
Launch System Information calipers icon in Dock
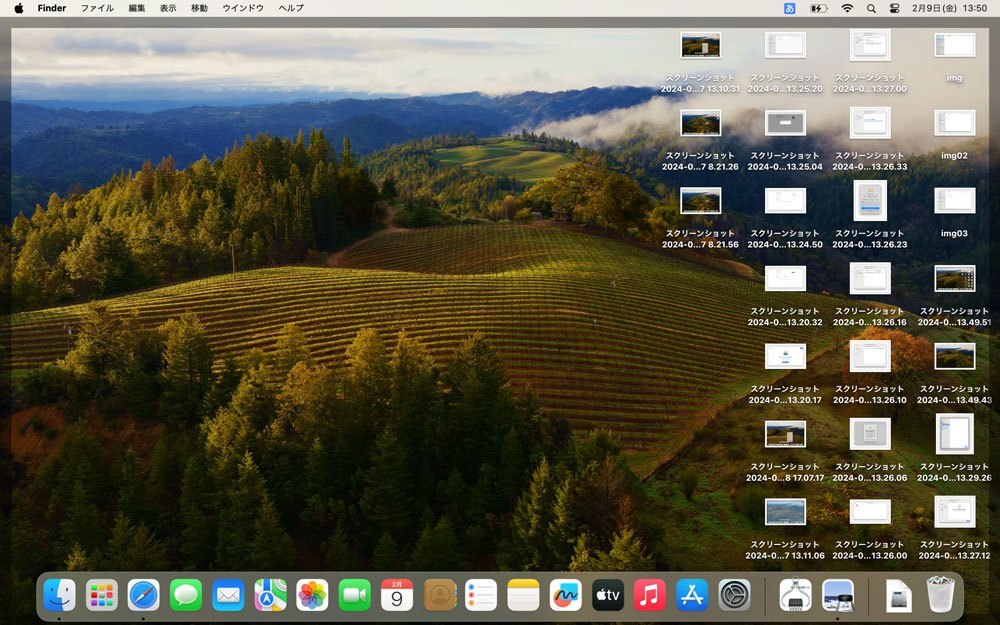[x=795, y=595]
